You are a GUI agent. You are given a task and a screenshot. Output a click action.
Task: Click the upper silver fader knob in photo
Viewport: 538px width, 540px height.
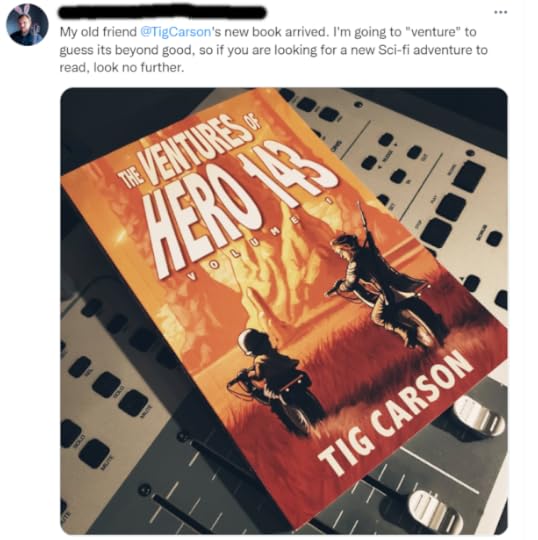(479, 418)
